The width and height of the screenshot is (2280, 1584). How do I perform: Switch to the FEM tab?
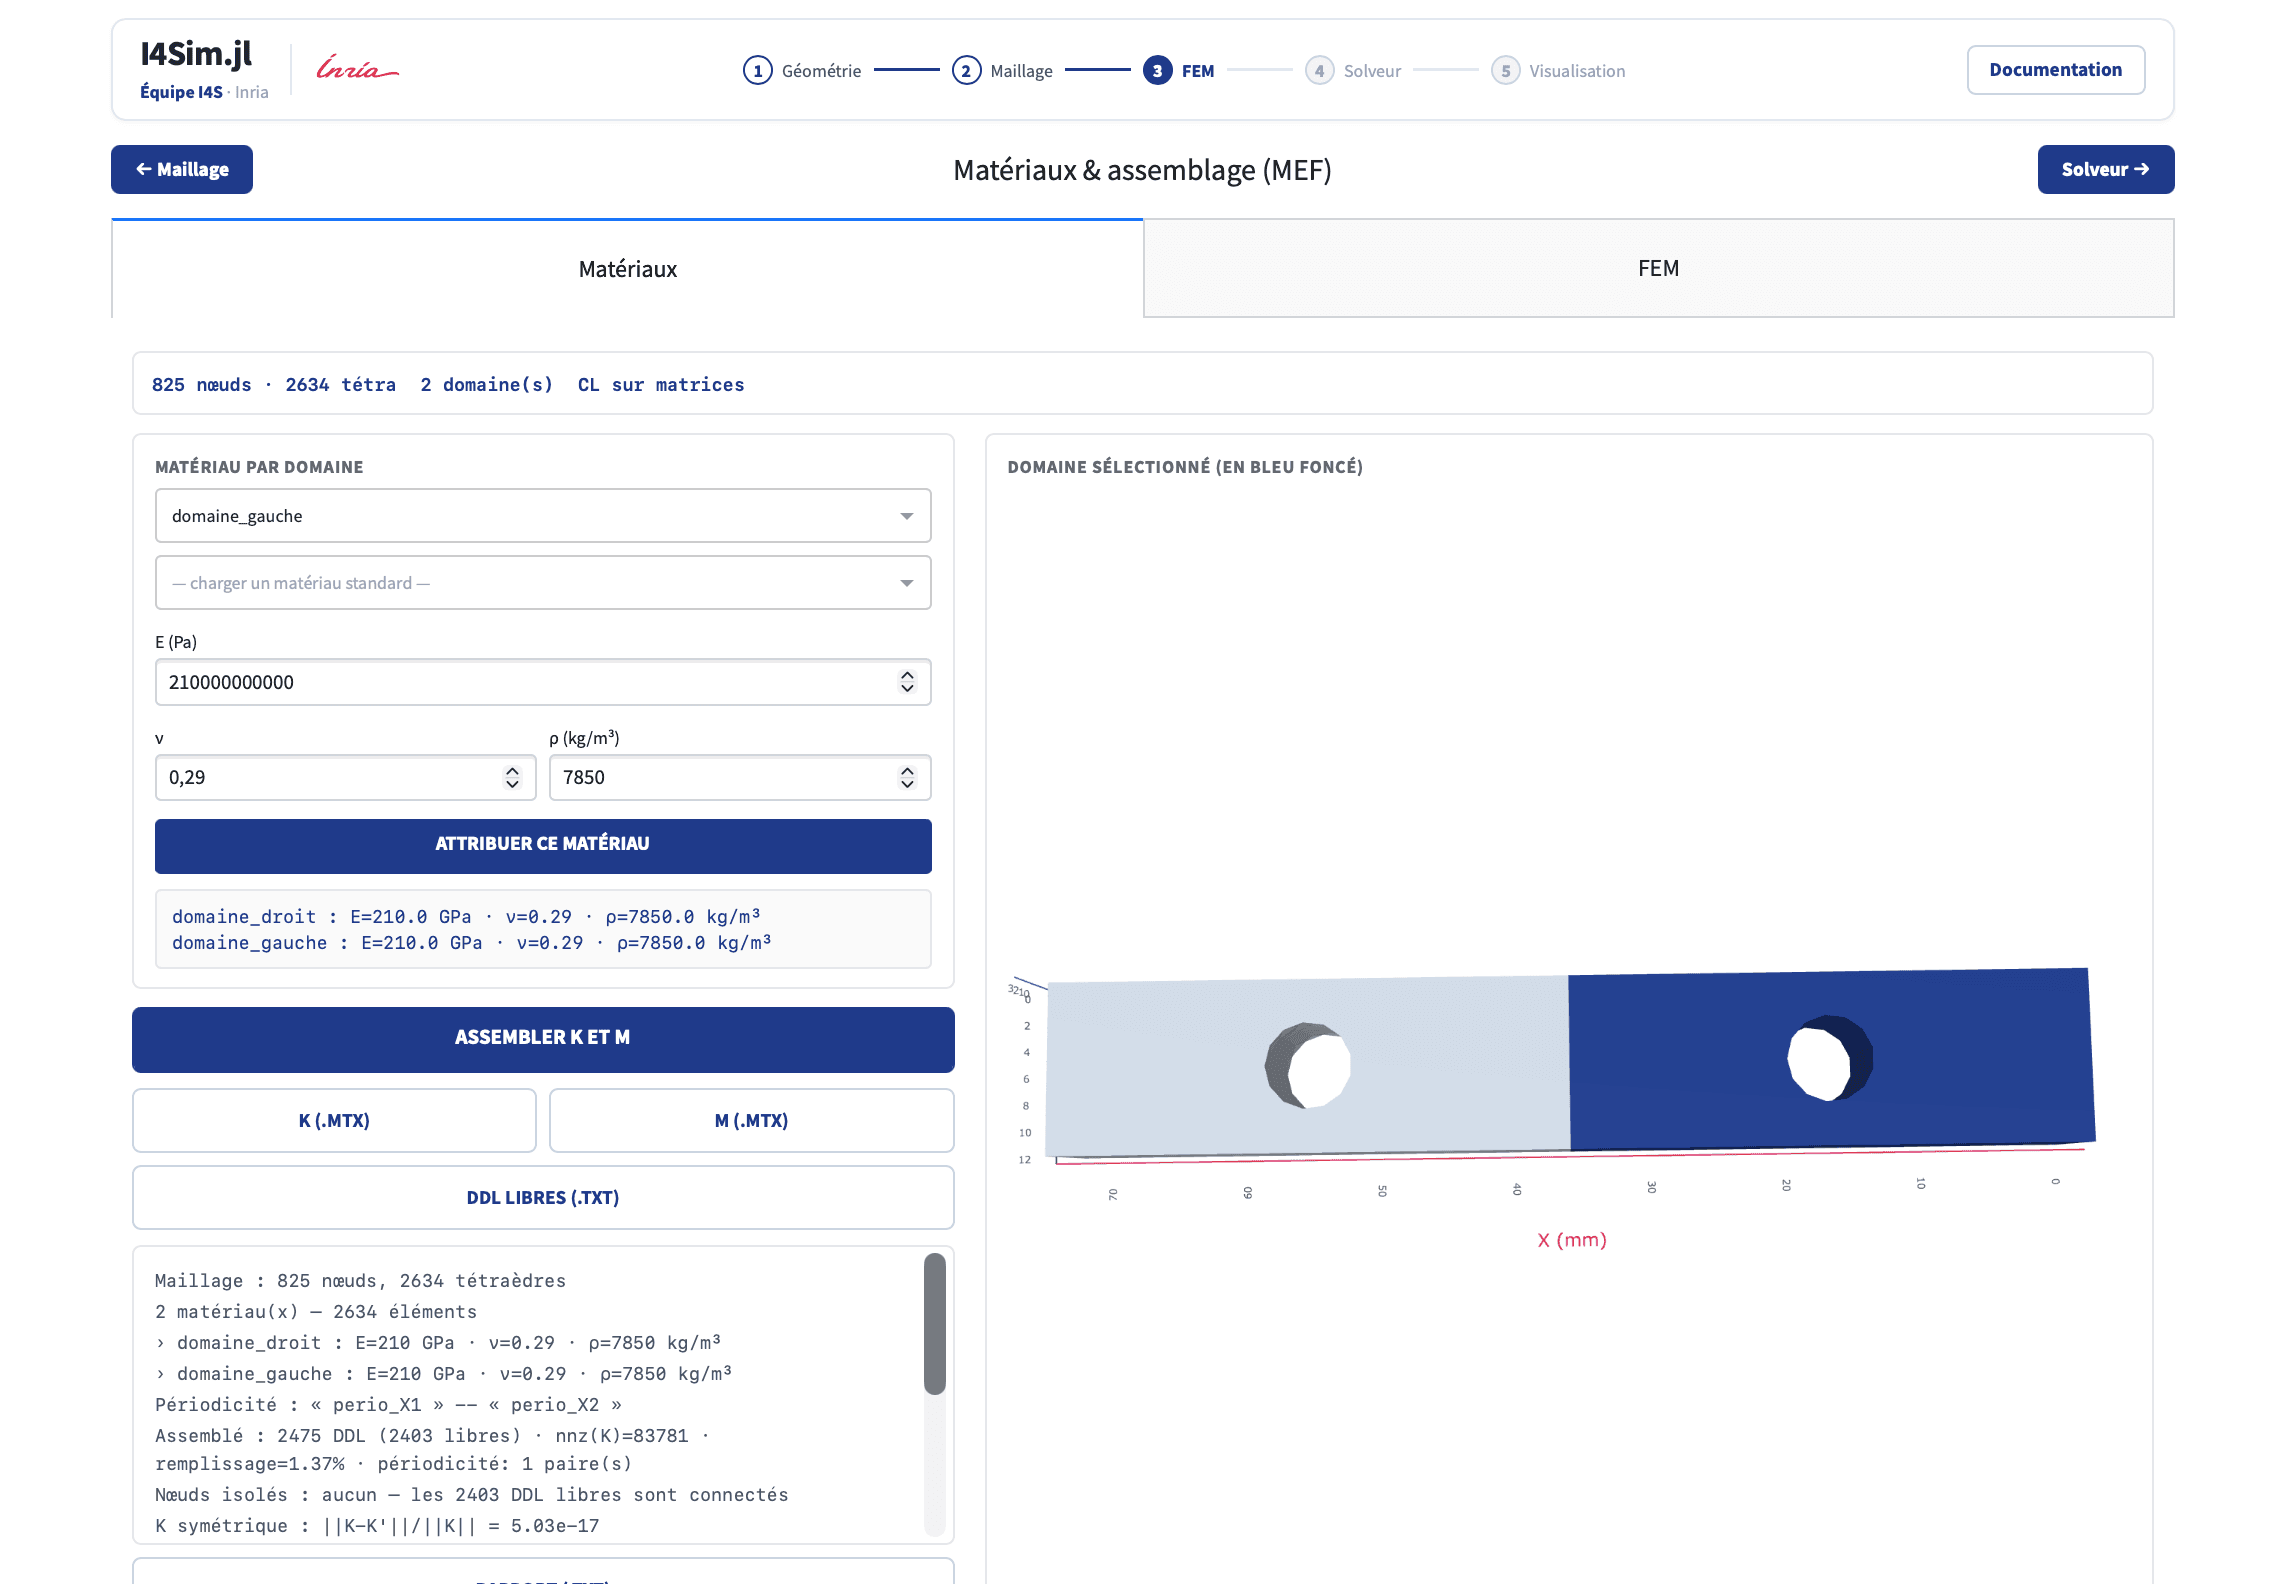[1658, 268]
